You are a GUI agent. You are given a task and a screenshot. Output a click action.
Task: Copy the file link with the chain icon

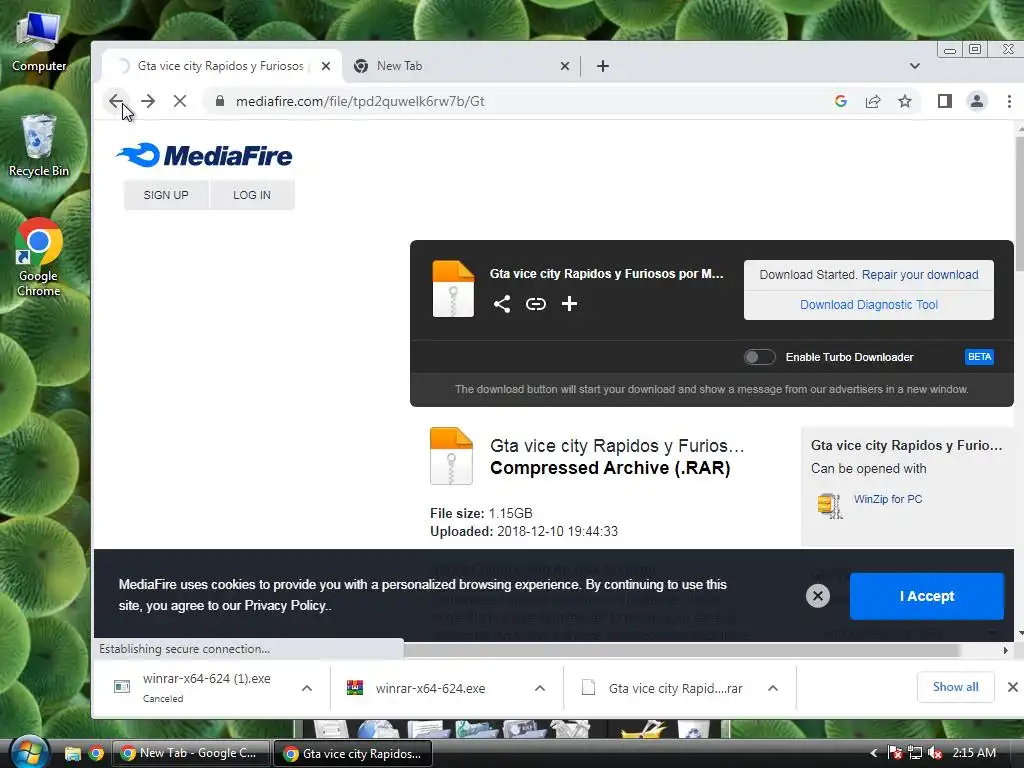[x=536, y=304]
